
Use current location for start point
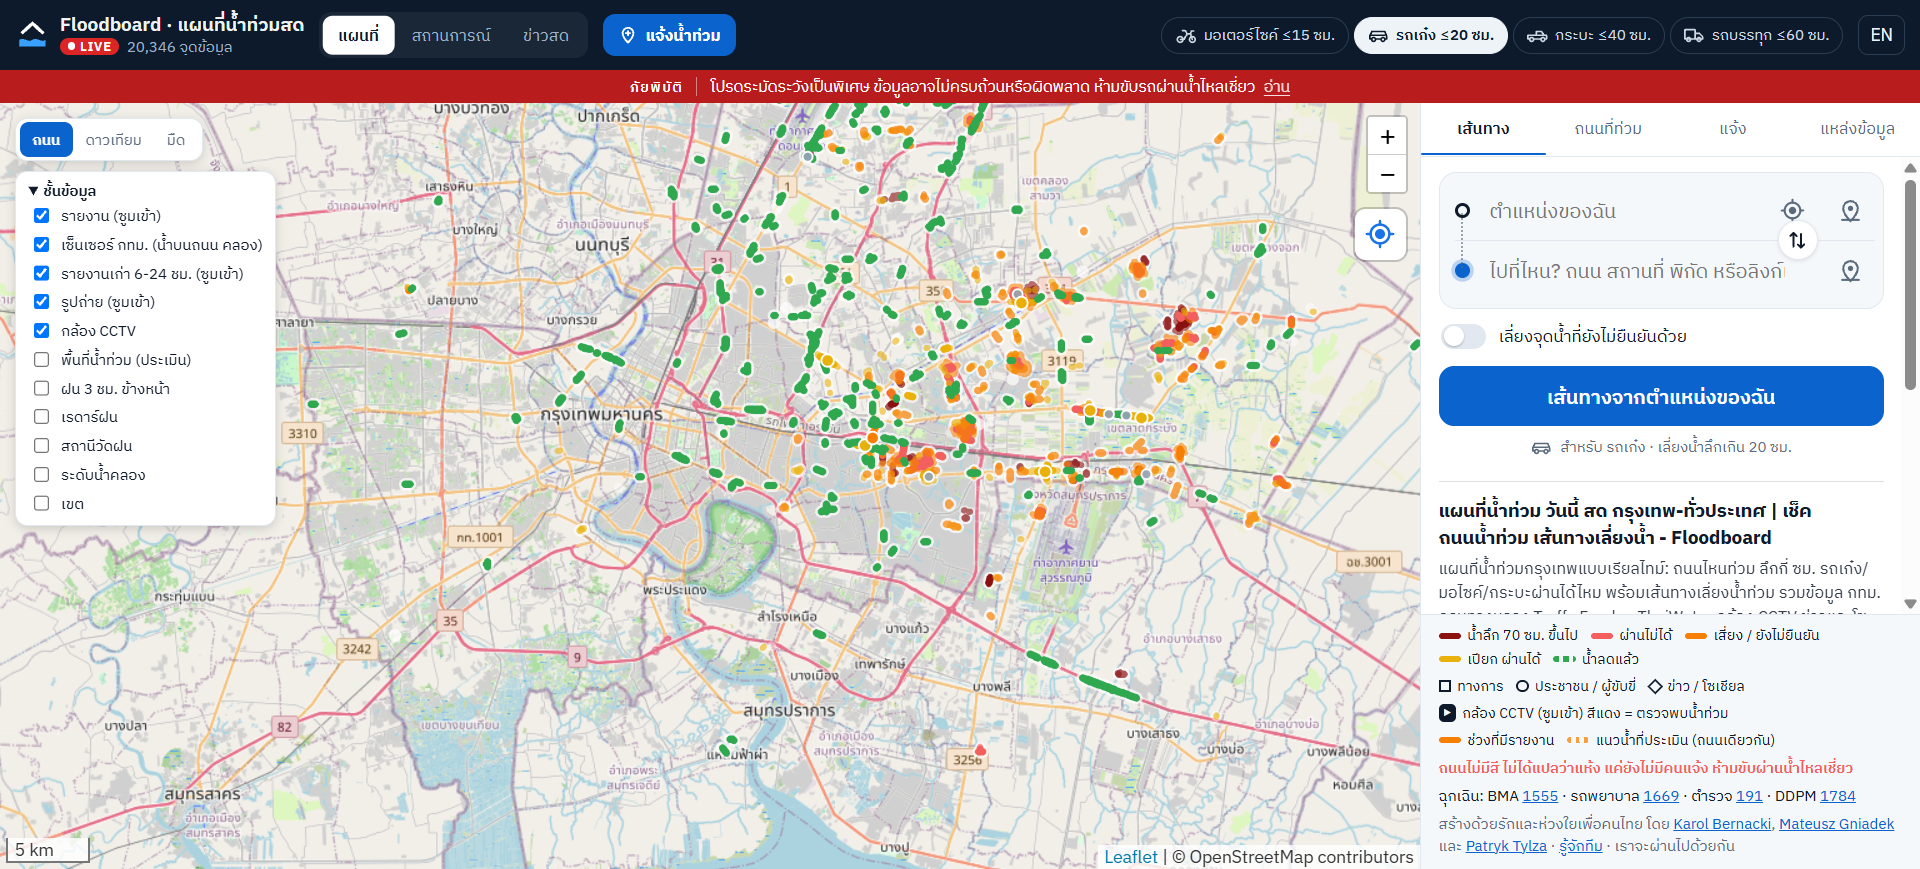pos(1792,210)
